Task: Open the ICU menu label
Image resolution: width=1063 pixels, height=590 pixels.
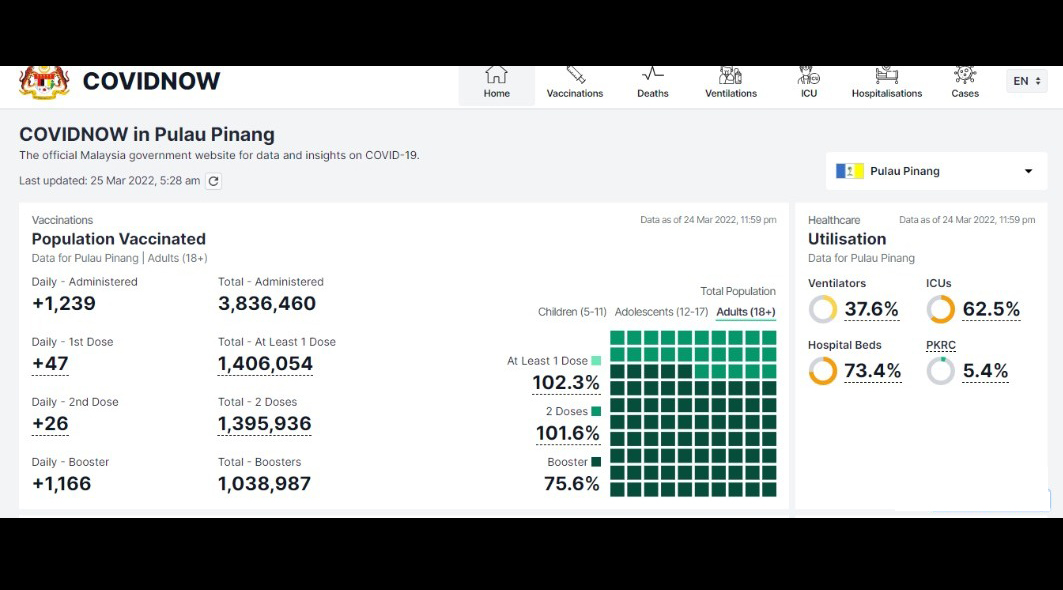Action: pos(809,94)
